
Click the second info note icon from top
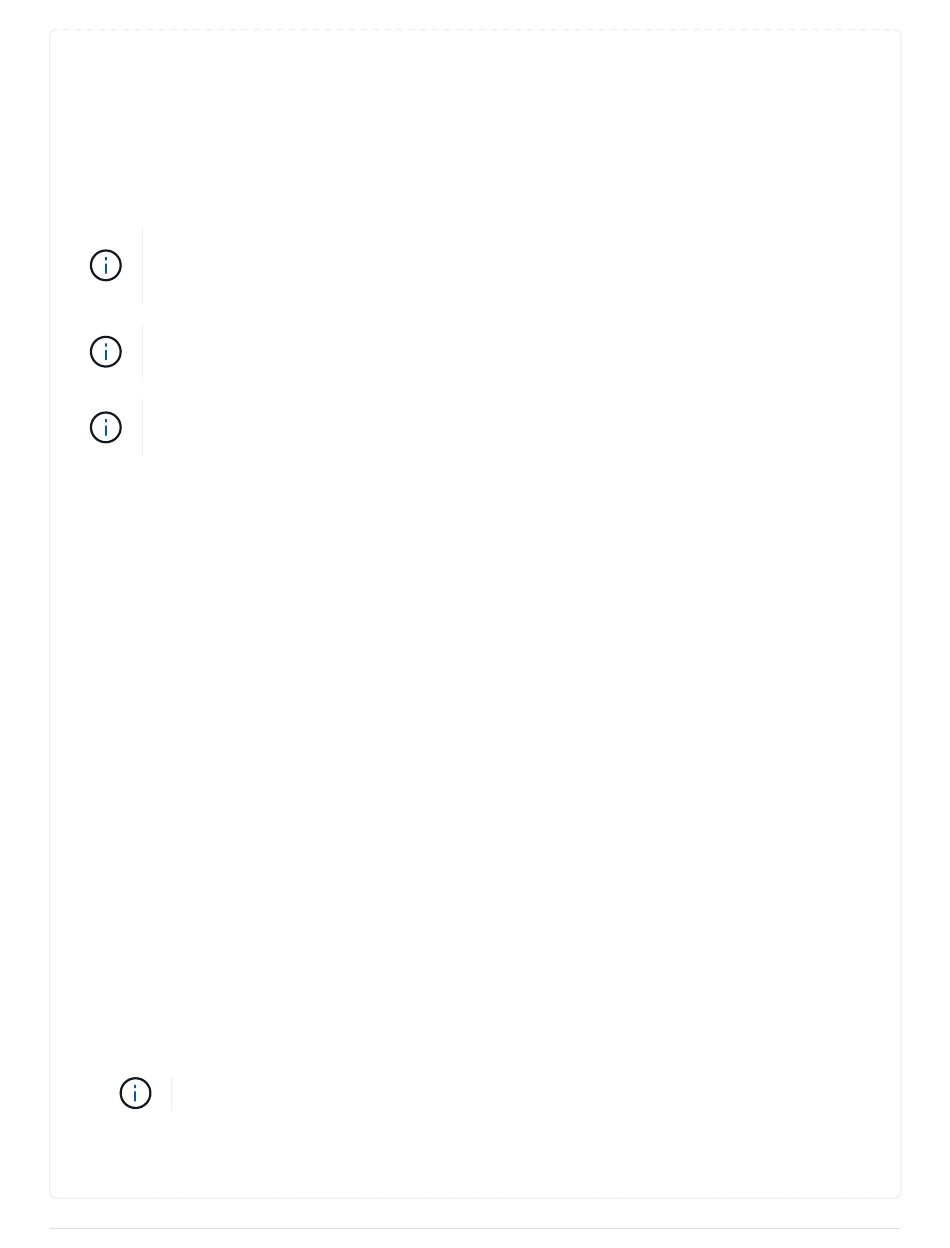(x=106, y=351)
